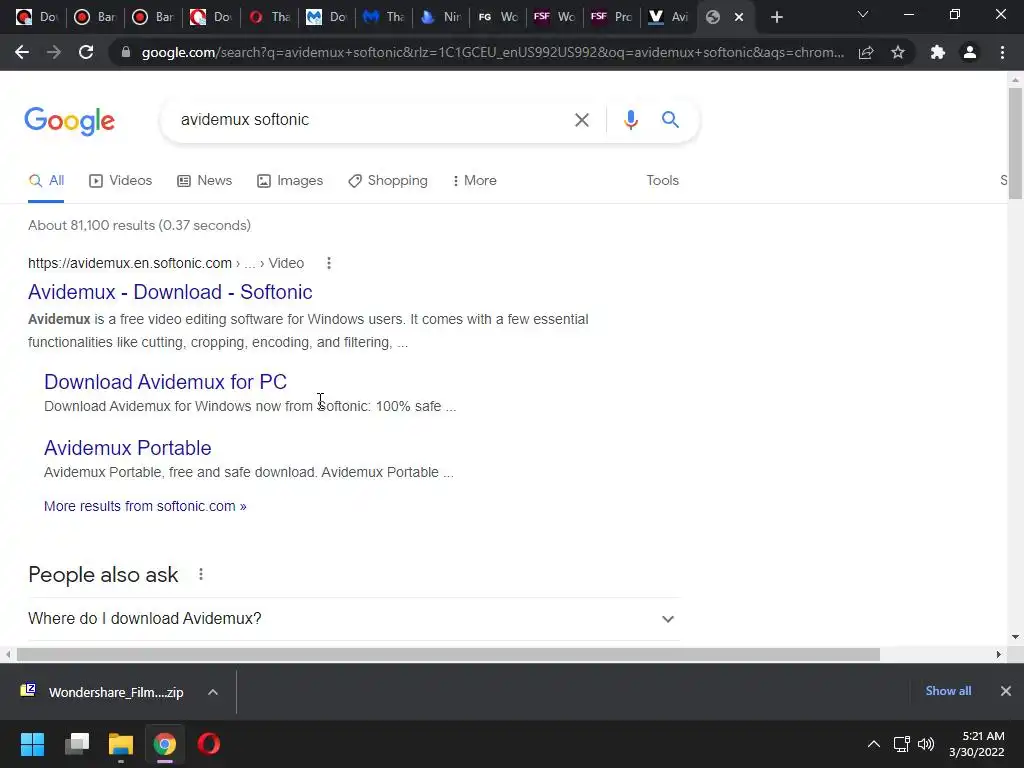1024x768 pixels.
Task: Submit search with magnifier icon
Action: click(x=670, y=120)
